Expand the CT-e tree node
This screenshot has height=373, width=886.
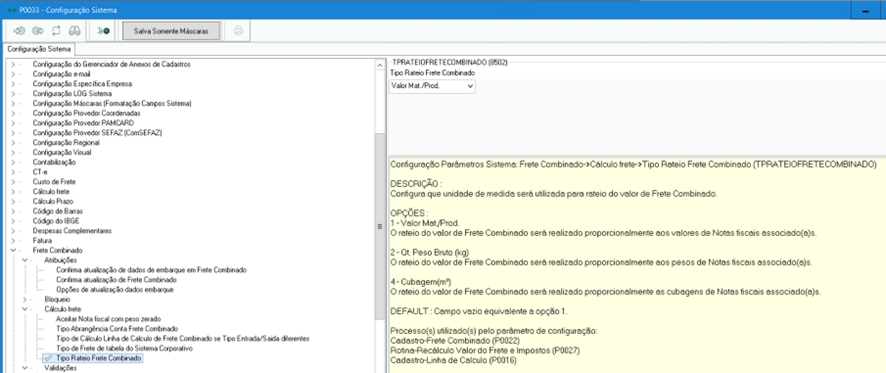click(x=13, y=172)
